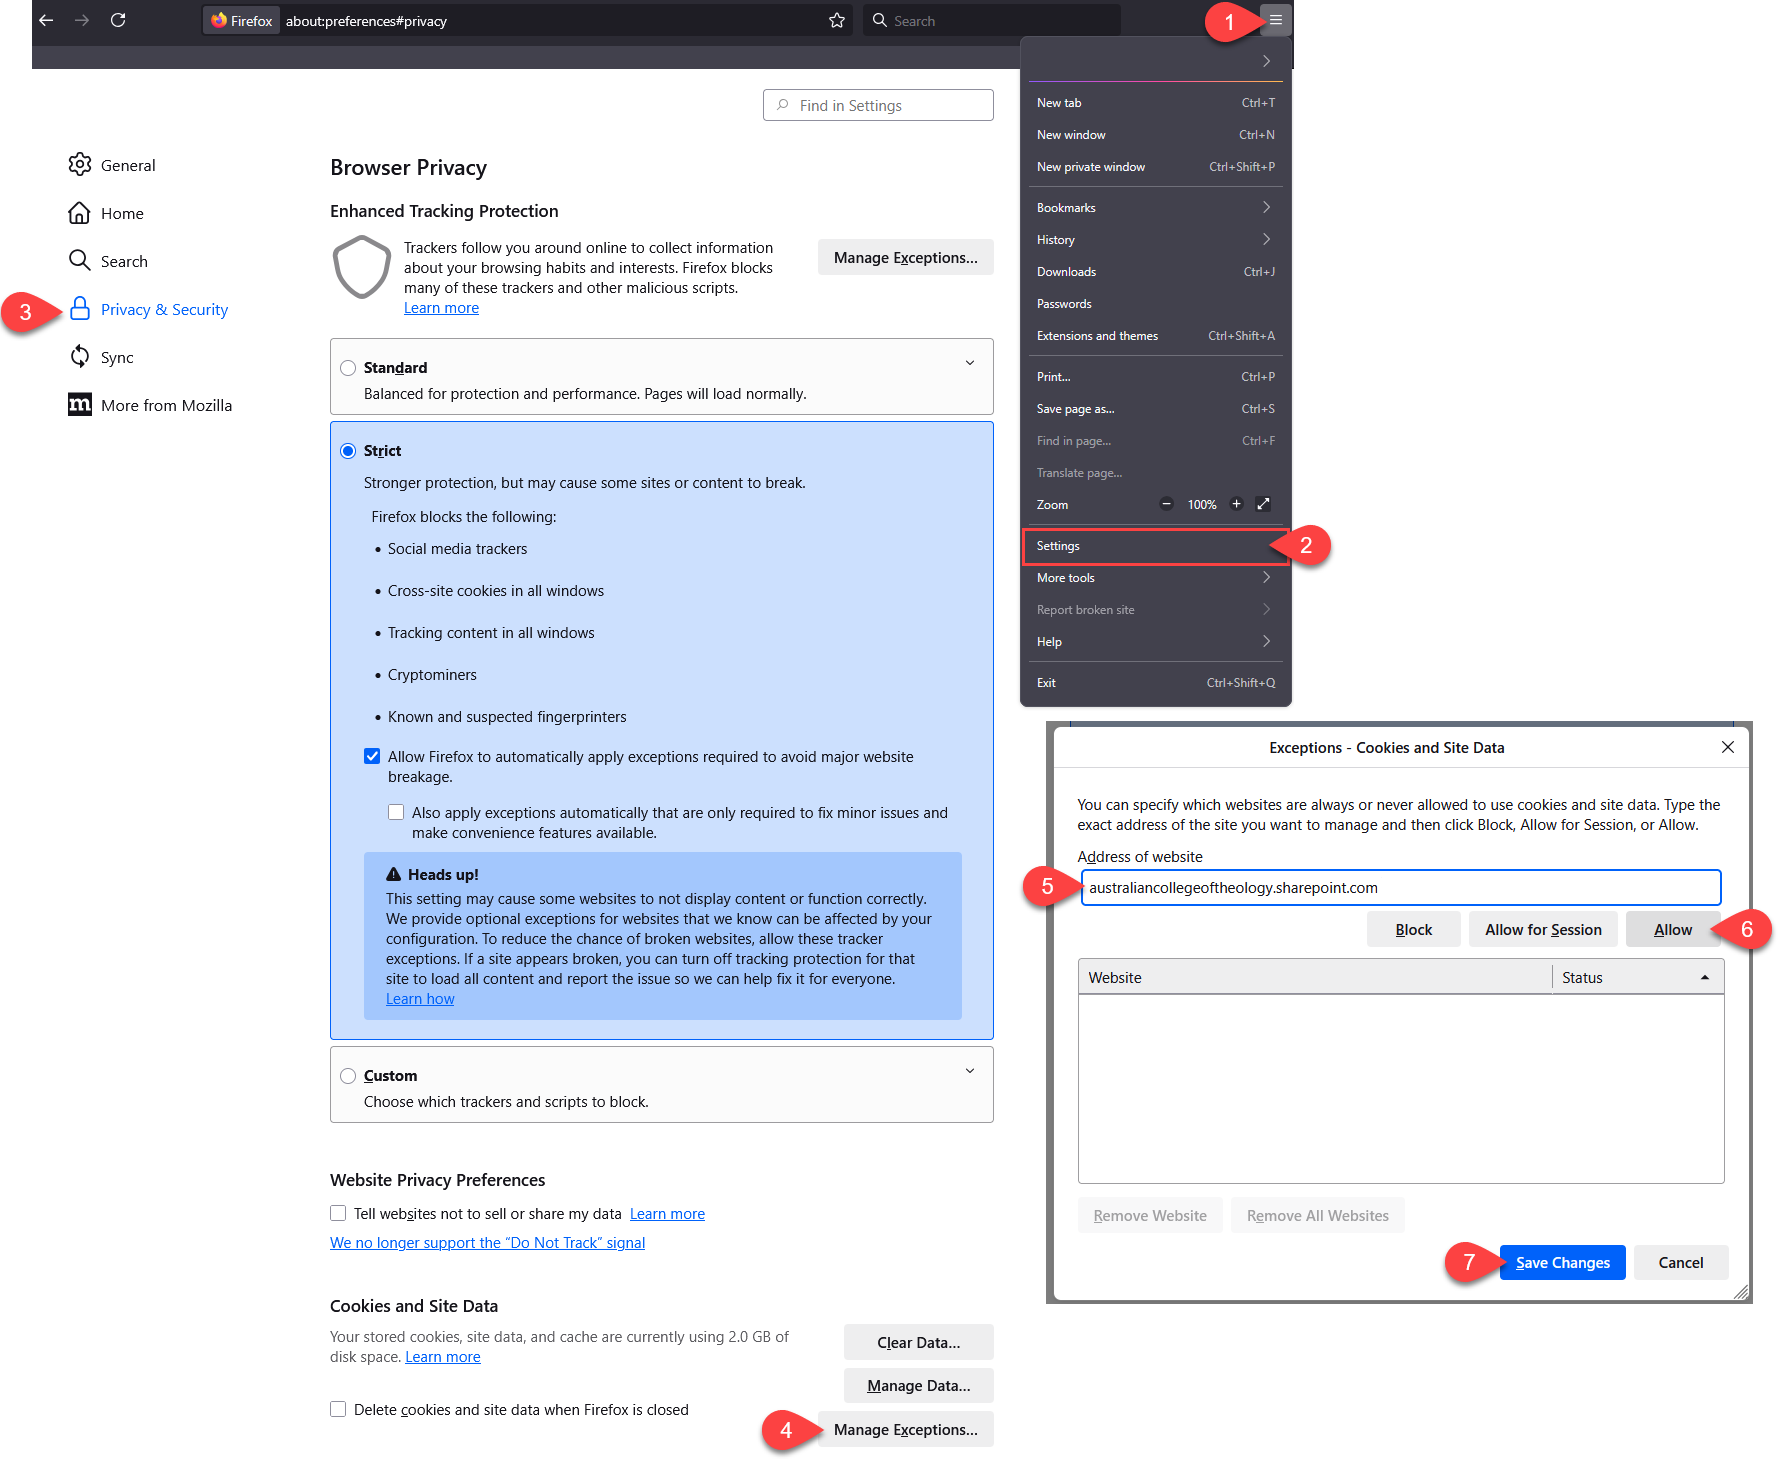1778x1461 pixels.
Task: Click the Allow button in Exceptions dialog
Action: [x=1673, y=929]
